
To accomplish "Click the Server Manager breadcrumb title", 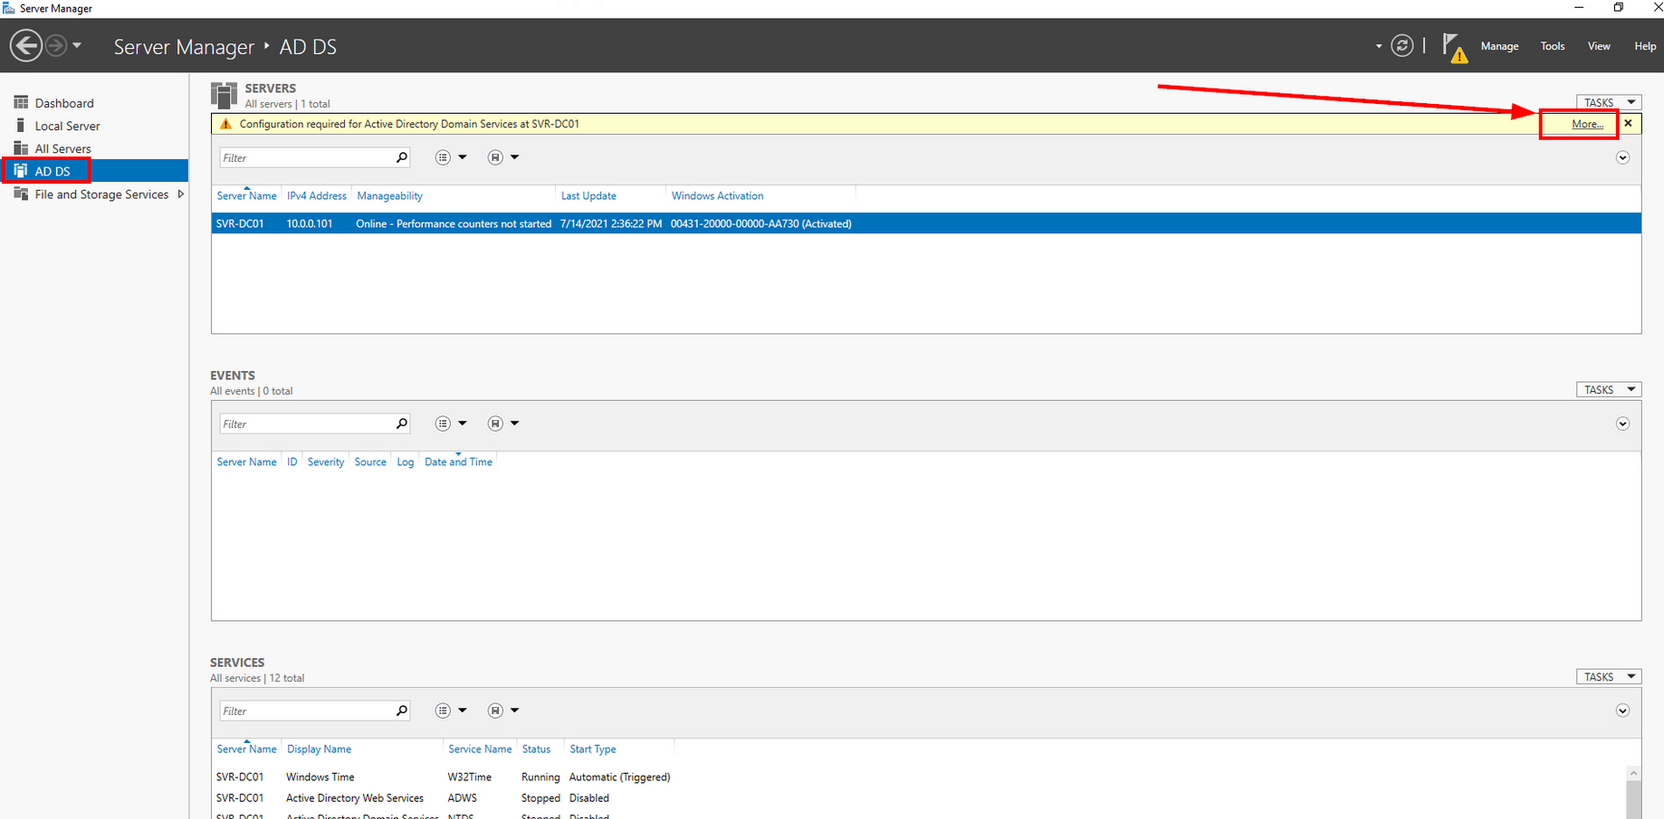I will tap(184, 47).
